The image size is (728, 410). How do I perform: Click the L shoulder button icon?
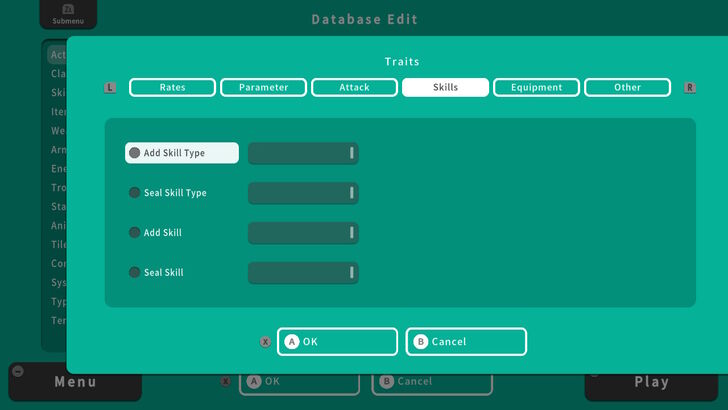(x=110, y=88)
